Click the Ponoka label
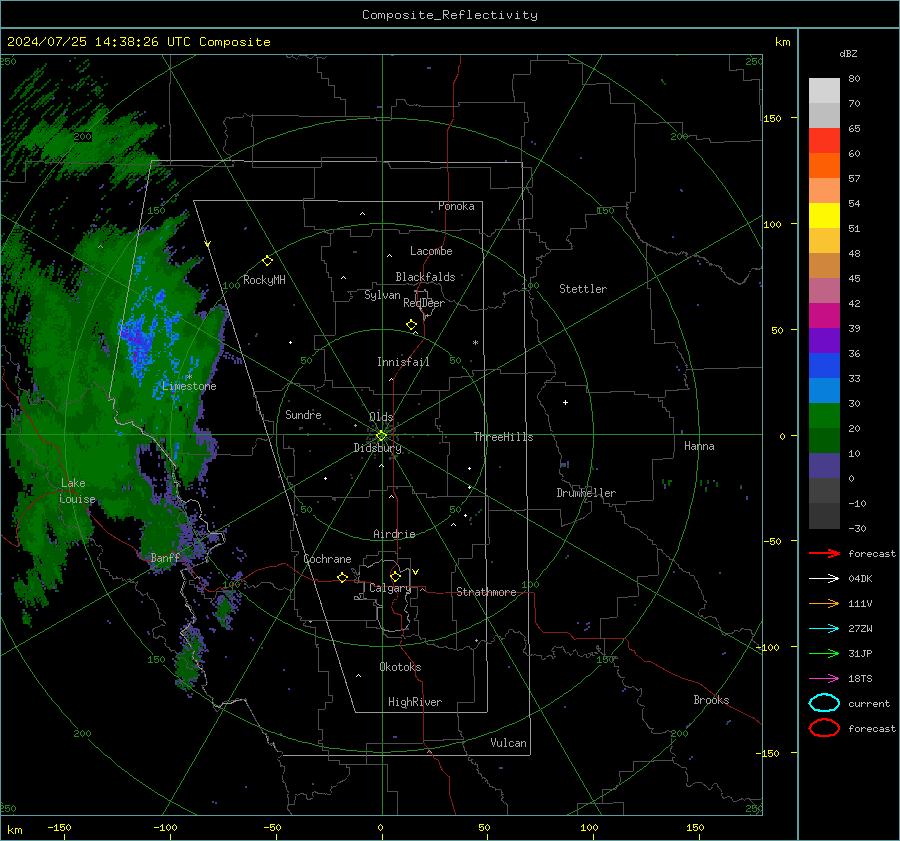900x841 pixels. [x=456, y=207]
